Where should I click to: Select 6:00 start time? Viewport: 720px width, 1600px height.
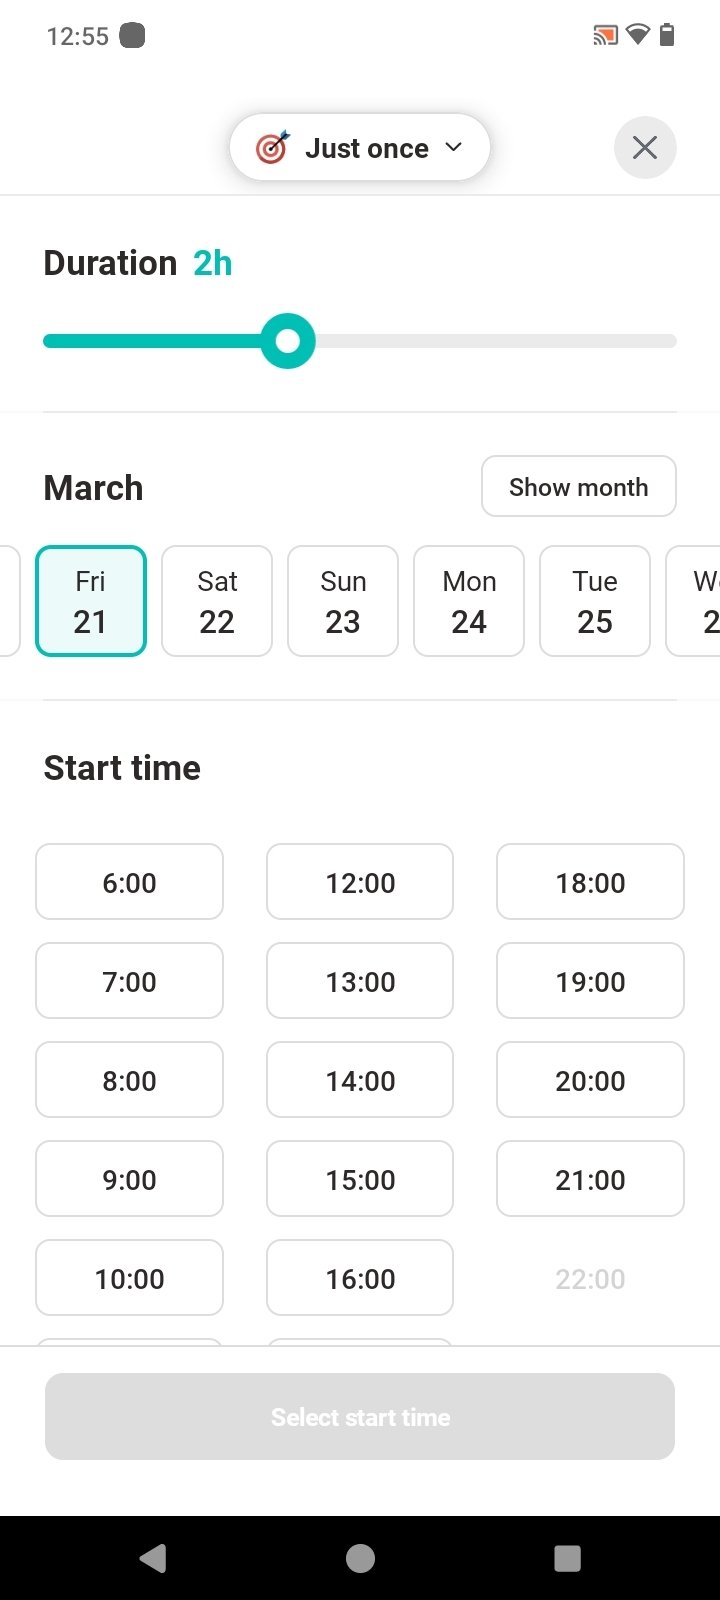tap(129, 882)
